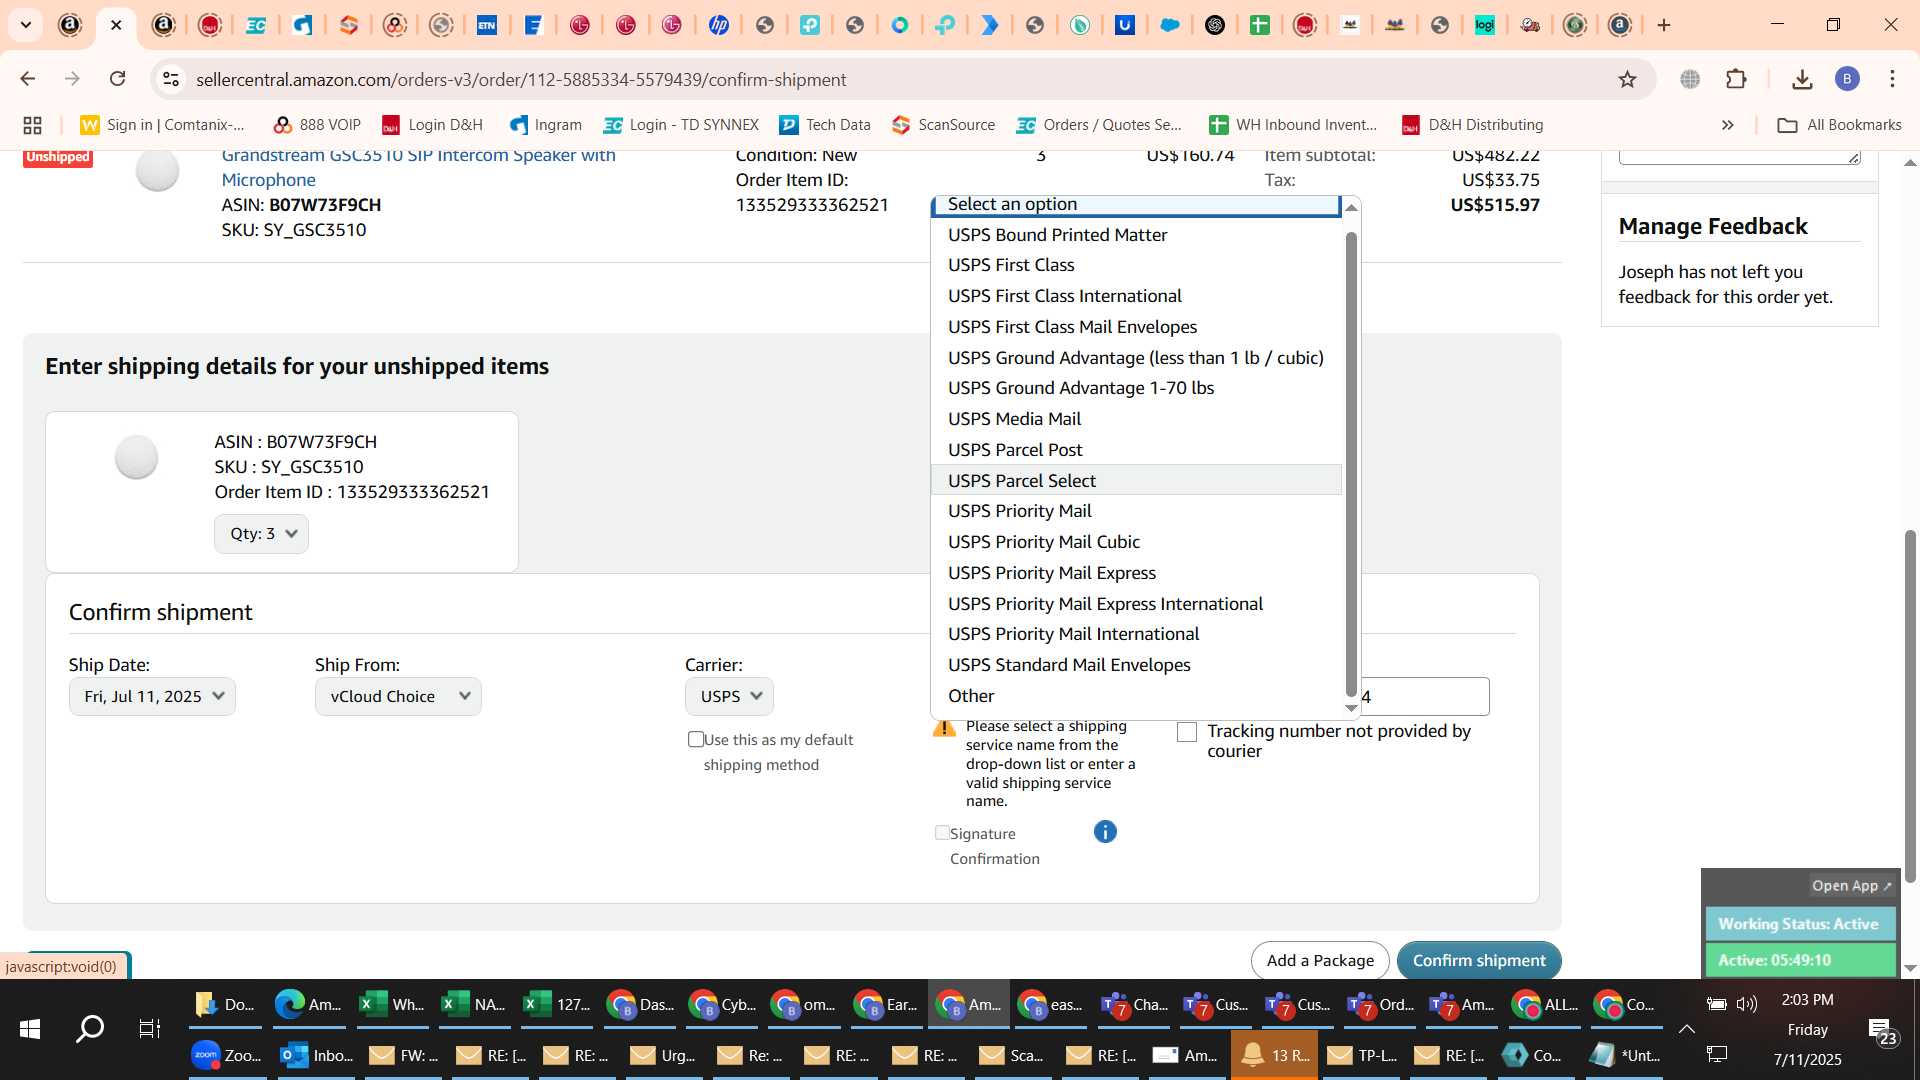Open the Do... File Explorer taskbar window
This screenshot has width=1920, height=1080.
click(225, 1005)
